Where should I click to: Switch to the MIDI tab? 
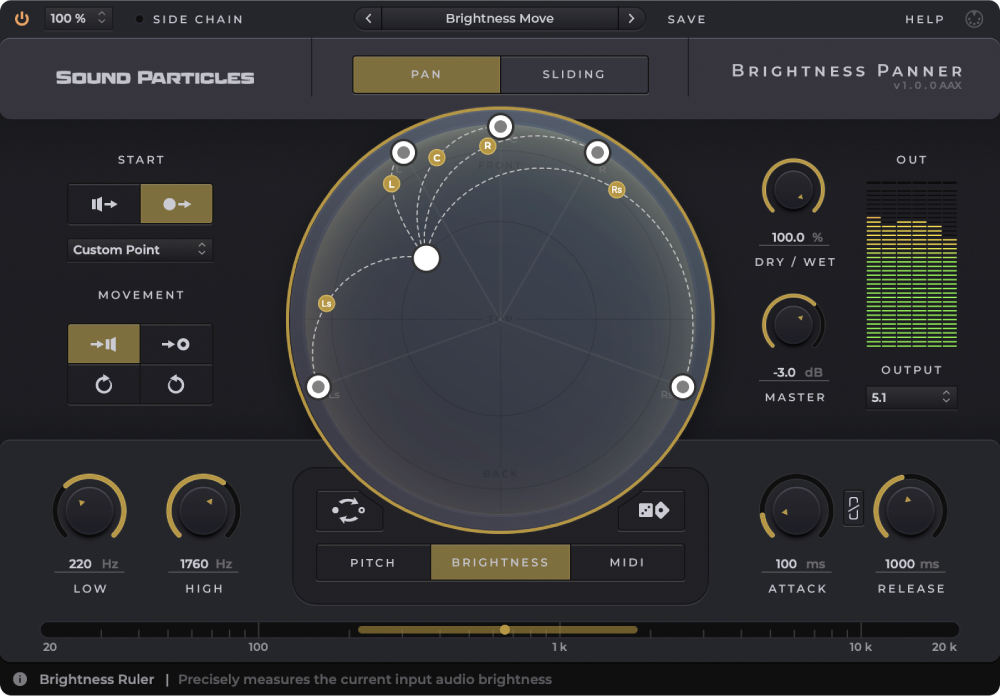(x=627, y=562)
